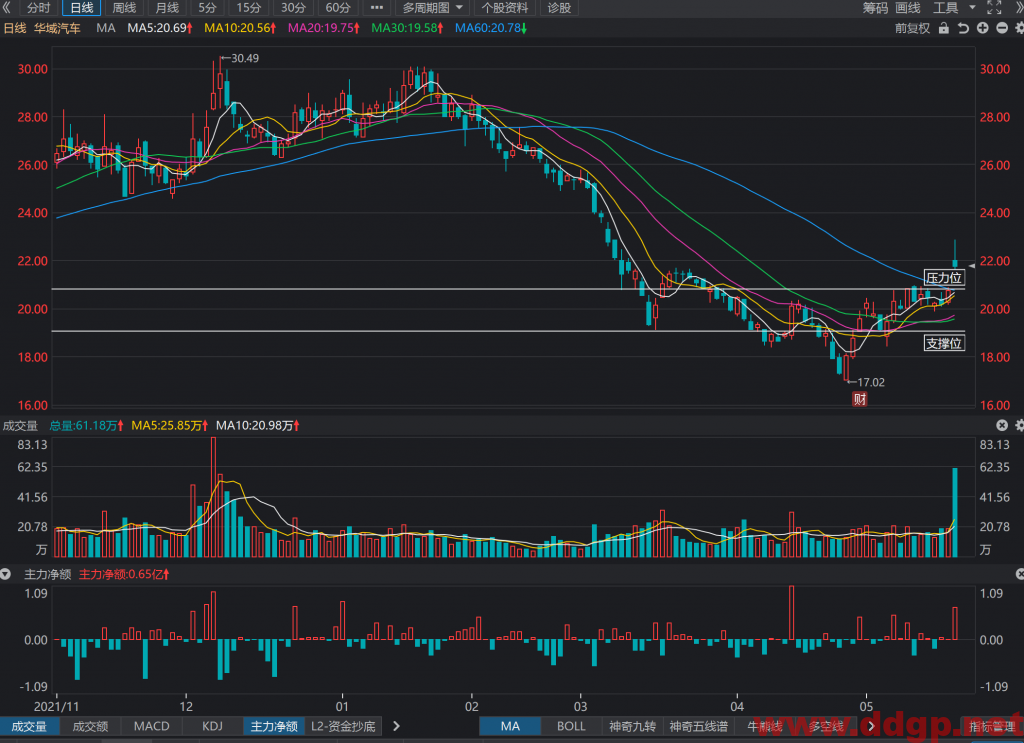Image resolution: width=1024 pixels, height=743 pixels.
Task: Click the MA30:19.58 legend value
Action: coord(408,28)
